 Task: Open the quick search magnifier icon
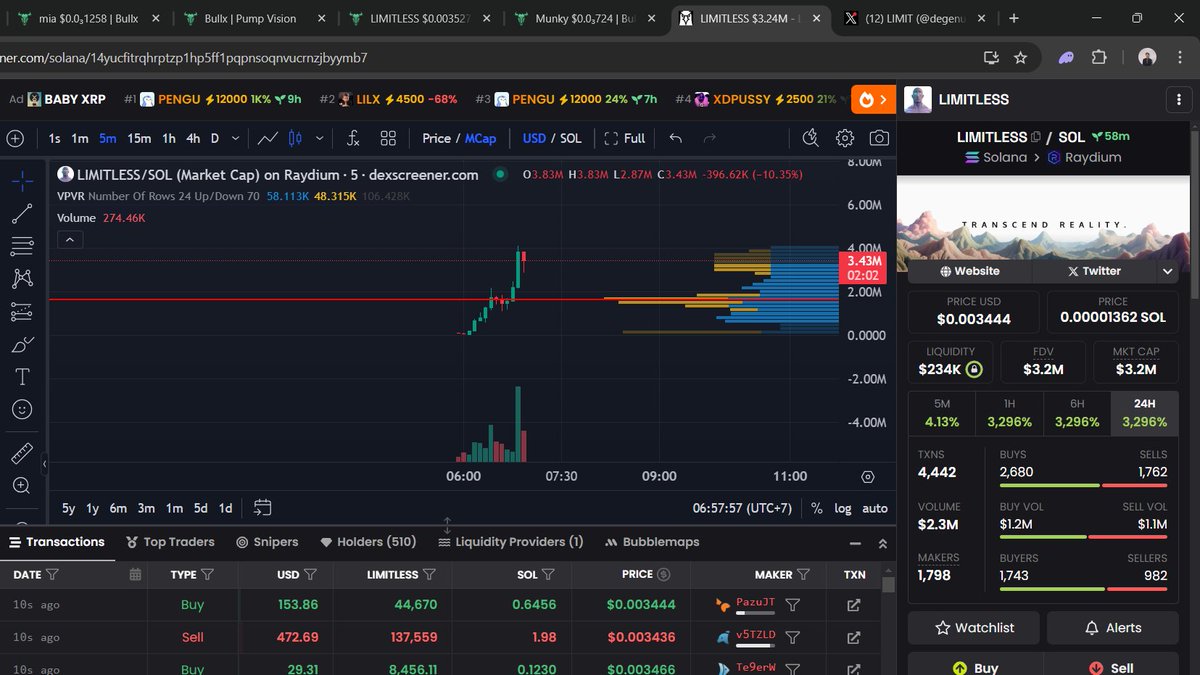pyautogui.click(x=811, y=138)
